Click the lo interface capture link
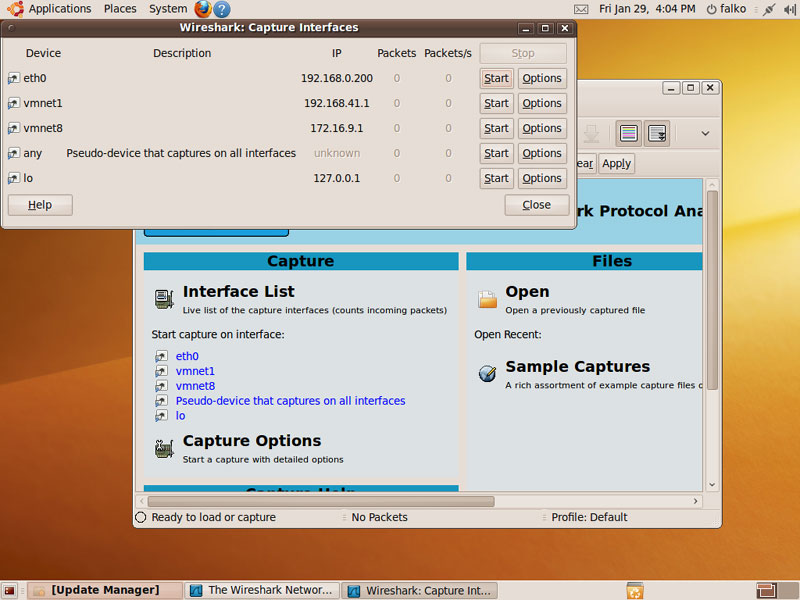800x600 pixels. pyautogui.click(x=180, y=416)
